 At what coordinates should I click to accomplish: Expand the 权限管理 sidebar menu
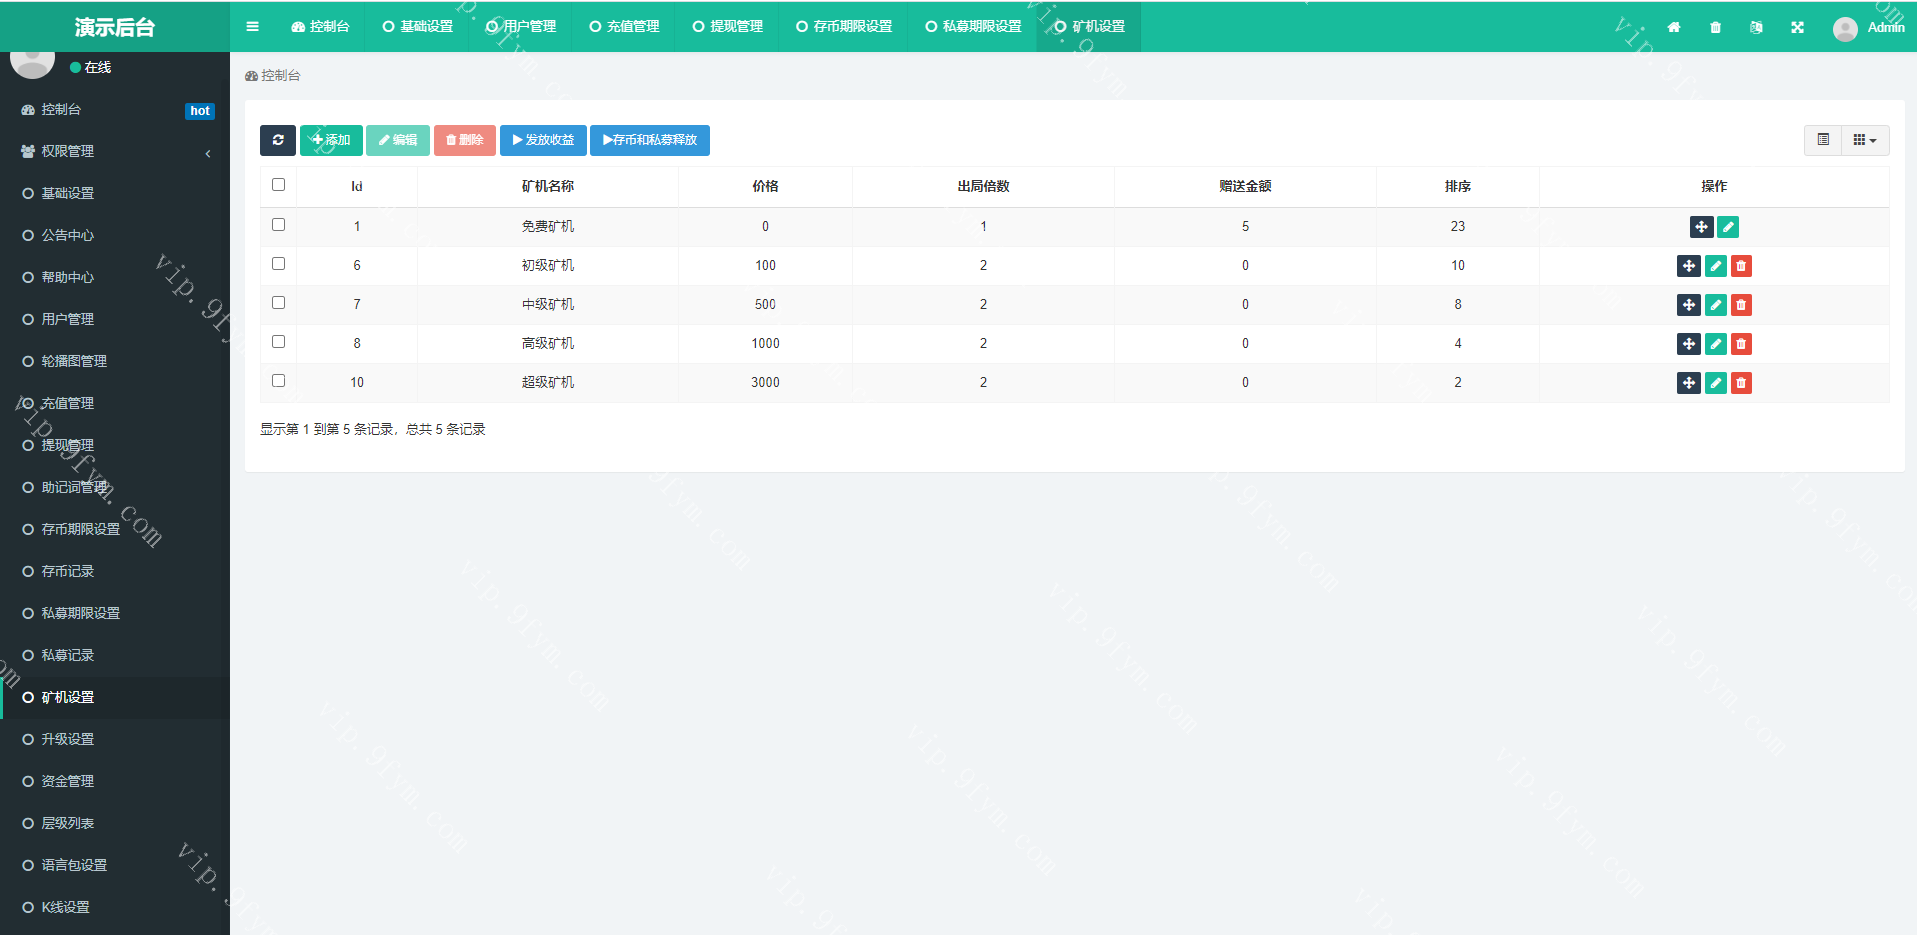(x=115, y=151)
